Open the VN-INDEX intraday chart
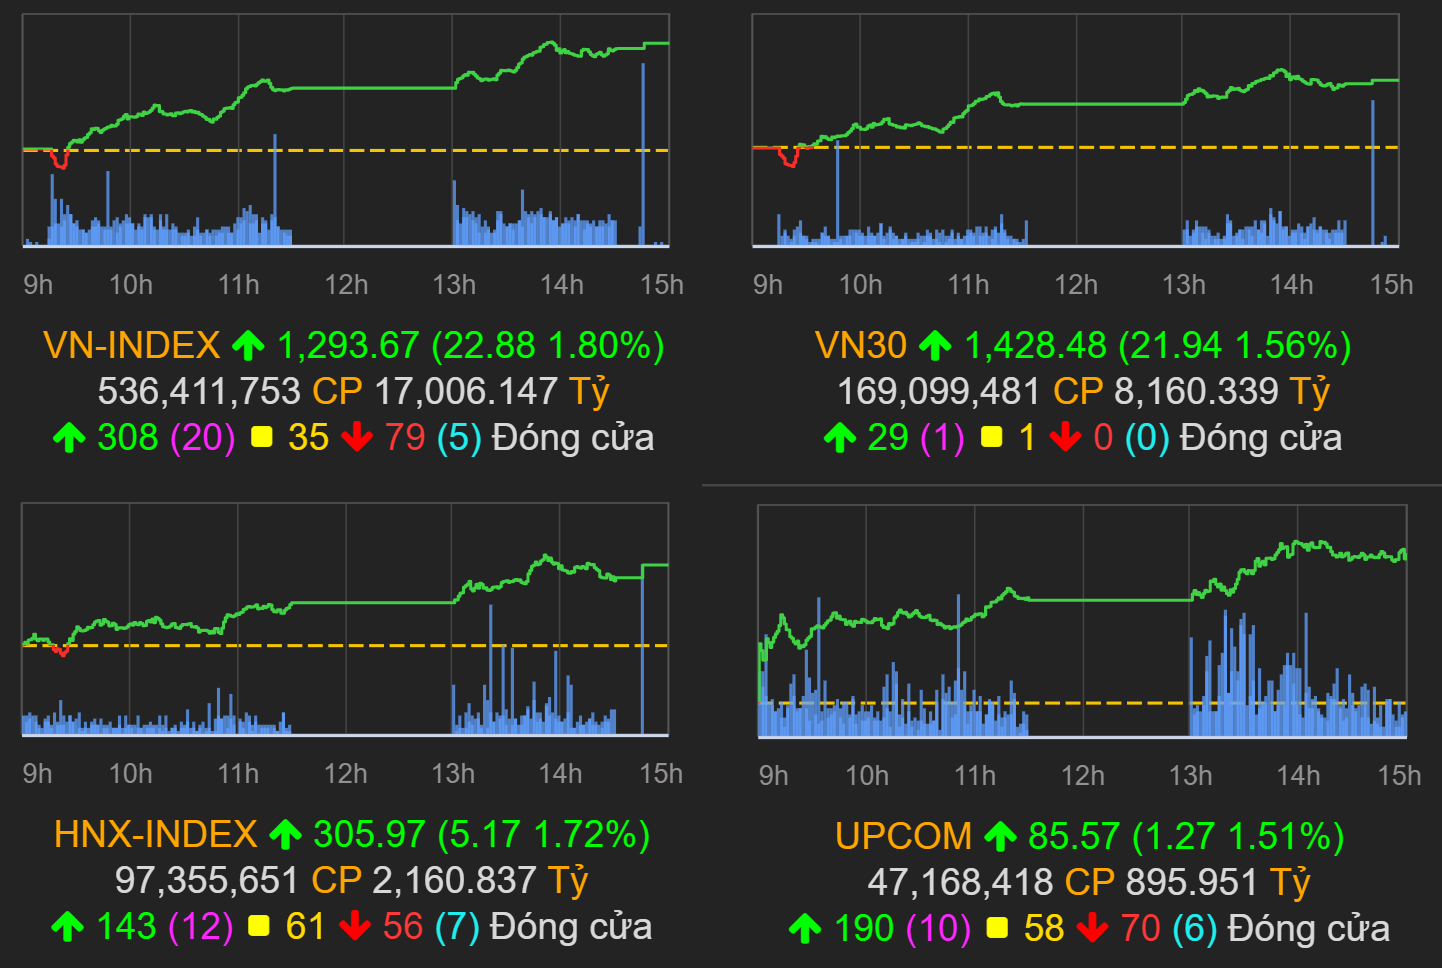This screenshot has width=1442, height=968. click(346, 131)
